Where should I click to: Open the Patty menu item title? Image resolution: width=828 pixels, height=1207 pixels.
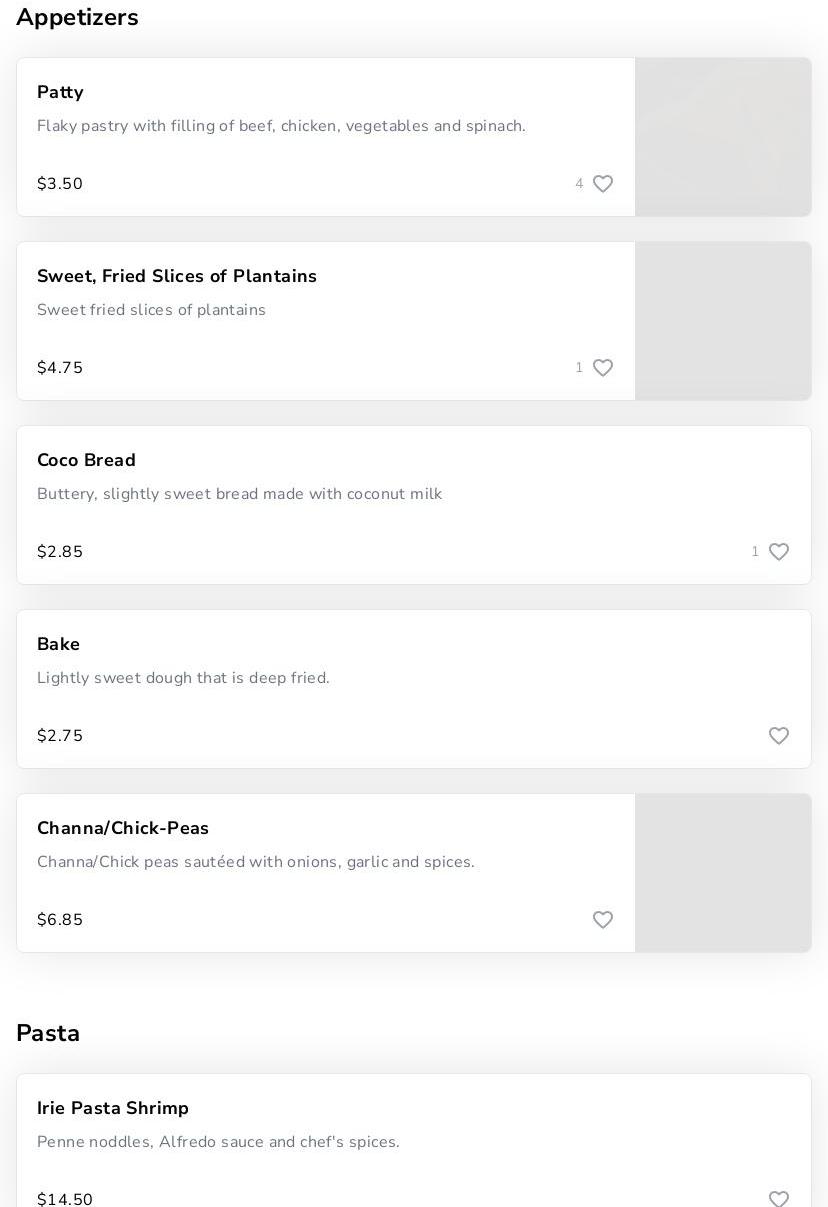(60, 93)
